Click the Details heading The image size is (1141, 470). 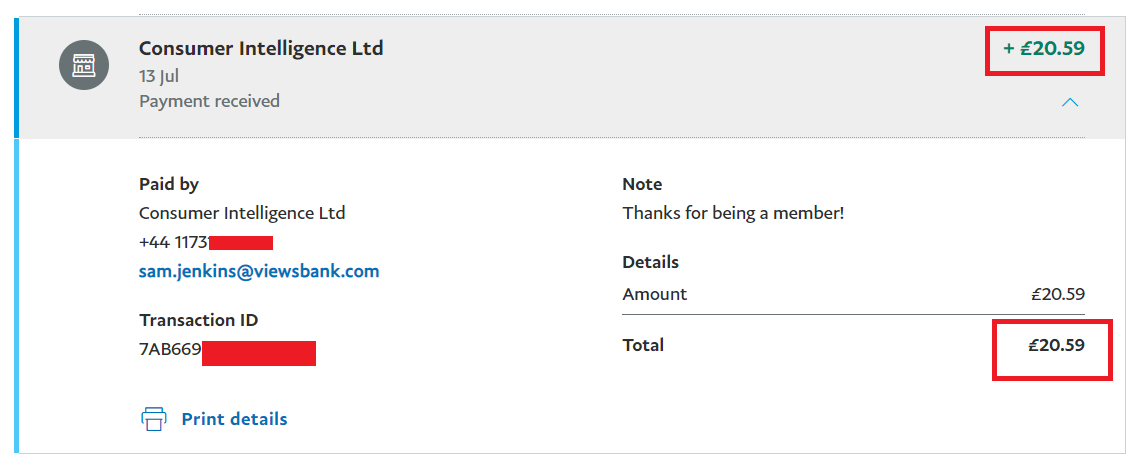pyautogui.click(x=651, y=262)
